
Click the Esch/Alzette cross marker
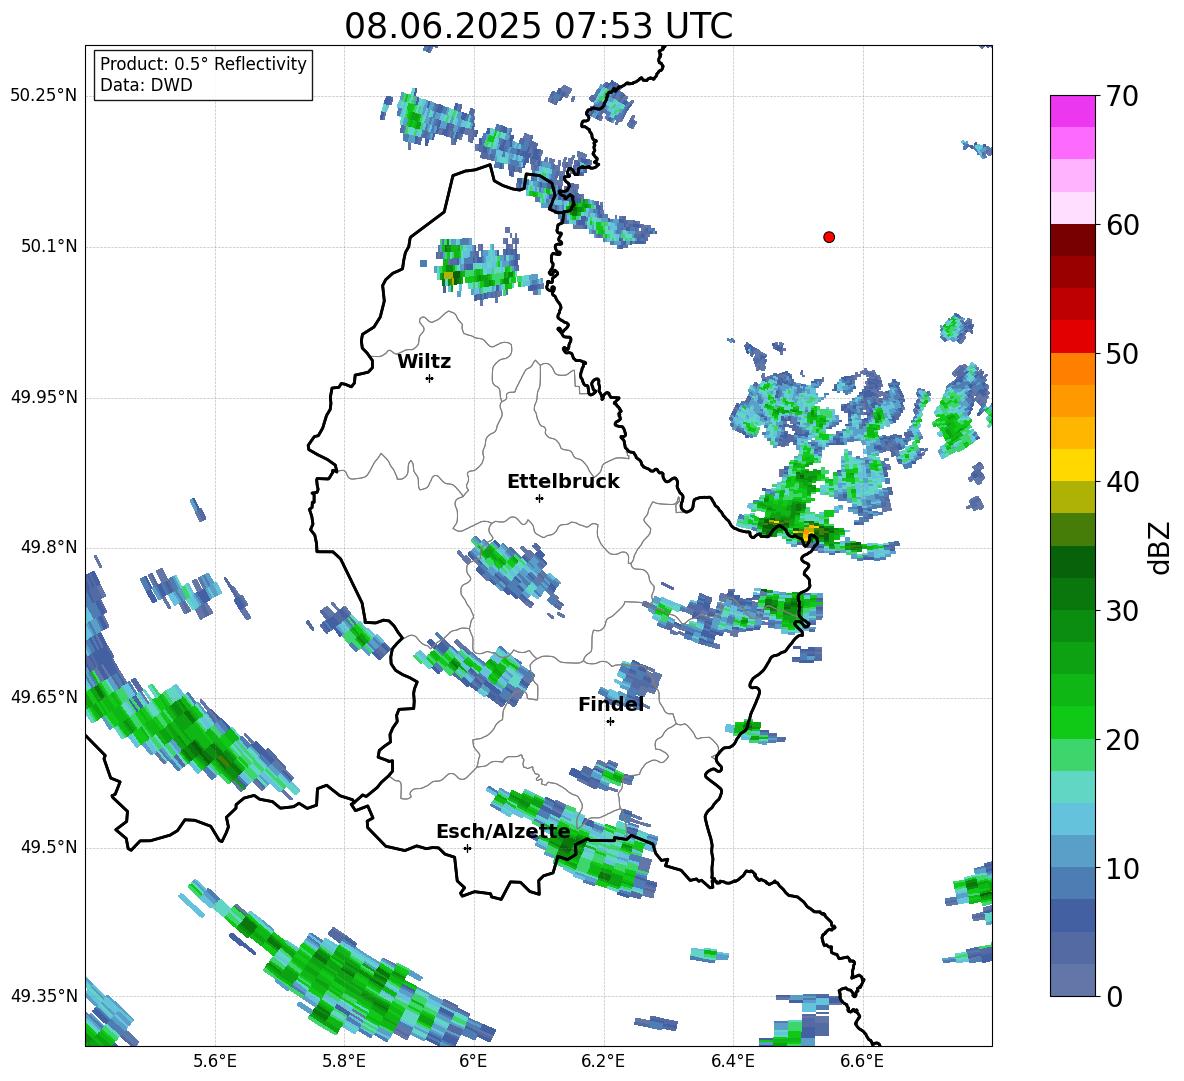pyautogui.click(x=467, y=848)
